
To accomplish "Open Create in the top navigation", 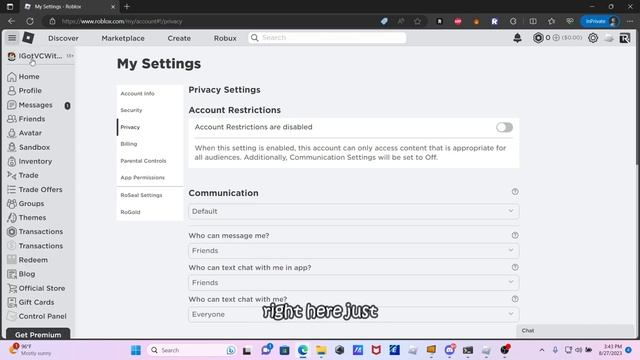I will tap(179, 38).
